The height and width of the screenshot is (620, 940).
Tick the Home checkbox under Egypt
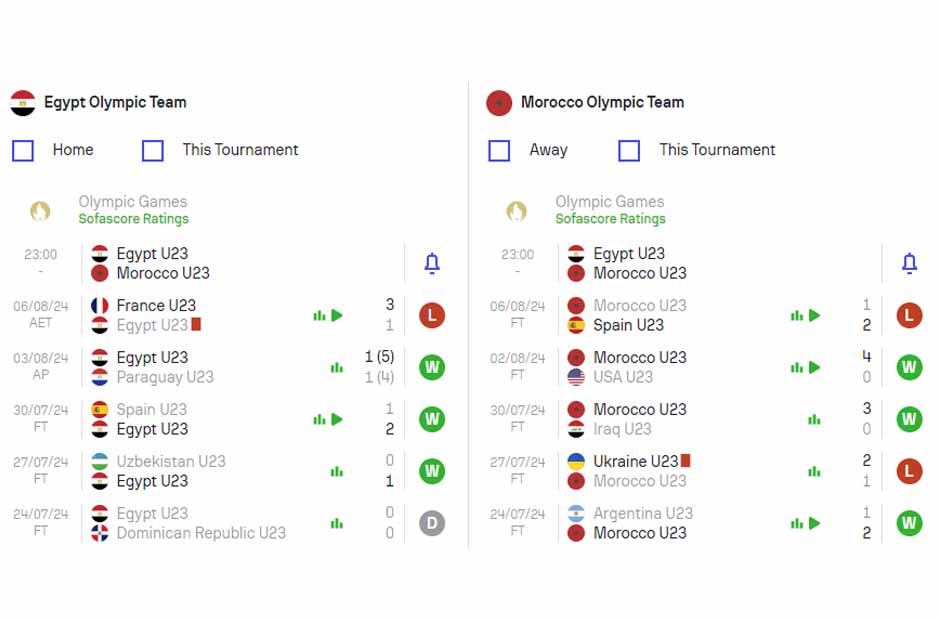(x=23, y=151)
